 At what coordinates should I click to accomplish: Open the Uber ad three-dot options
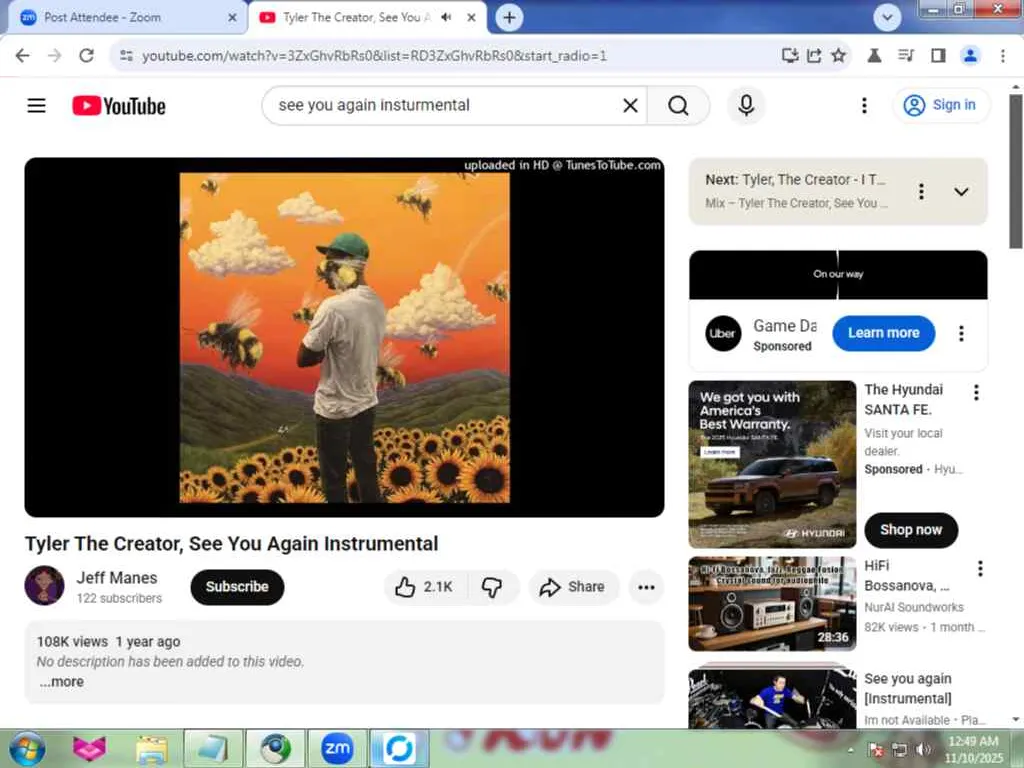tap(961, 333)
